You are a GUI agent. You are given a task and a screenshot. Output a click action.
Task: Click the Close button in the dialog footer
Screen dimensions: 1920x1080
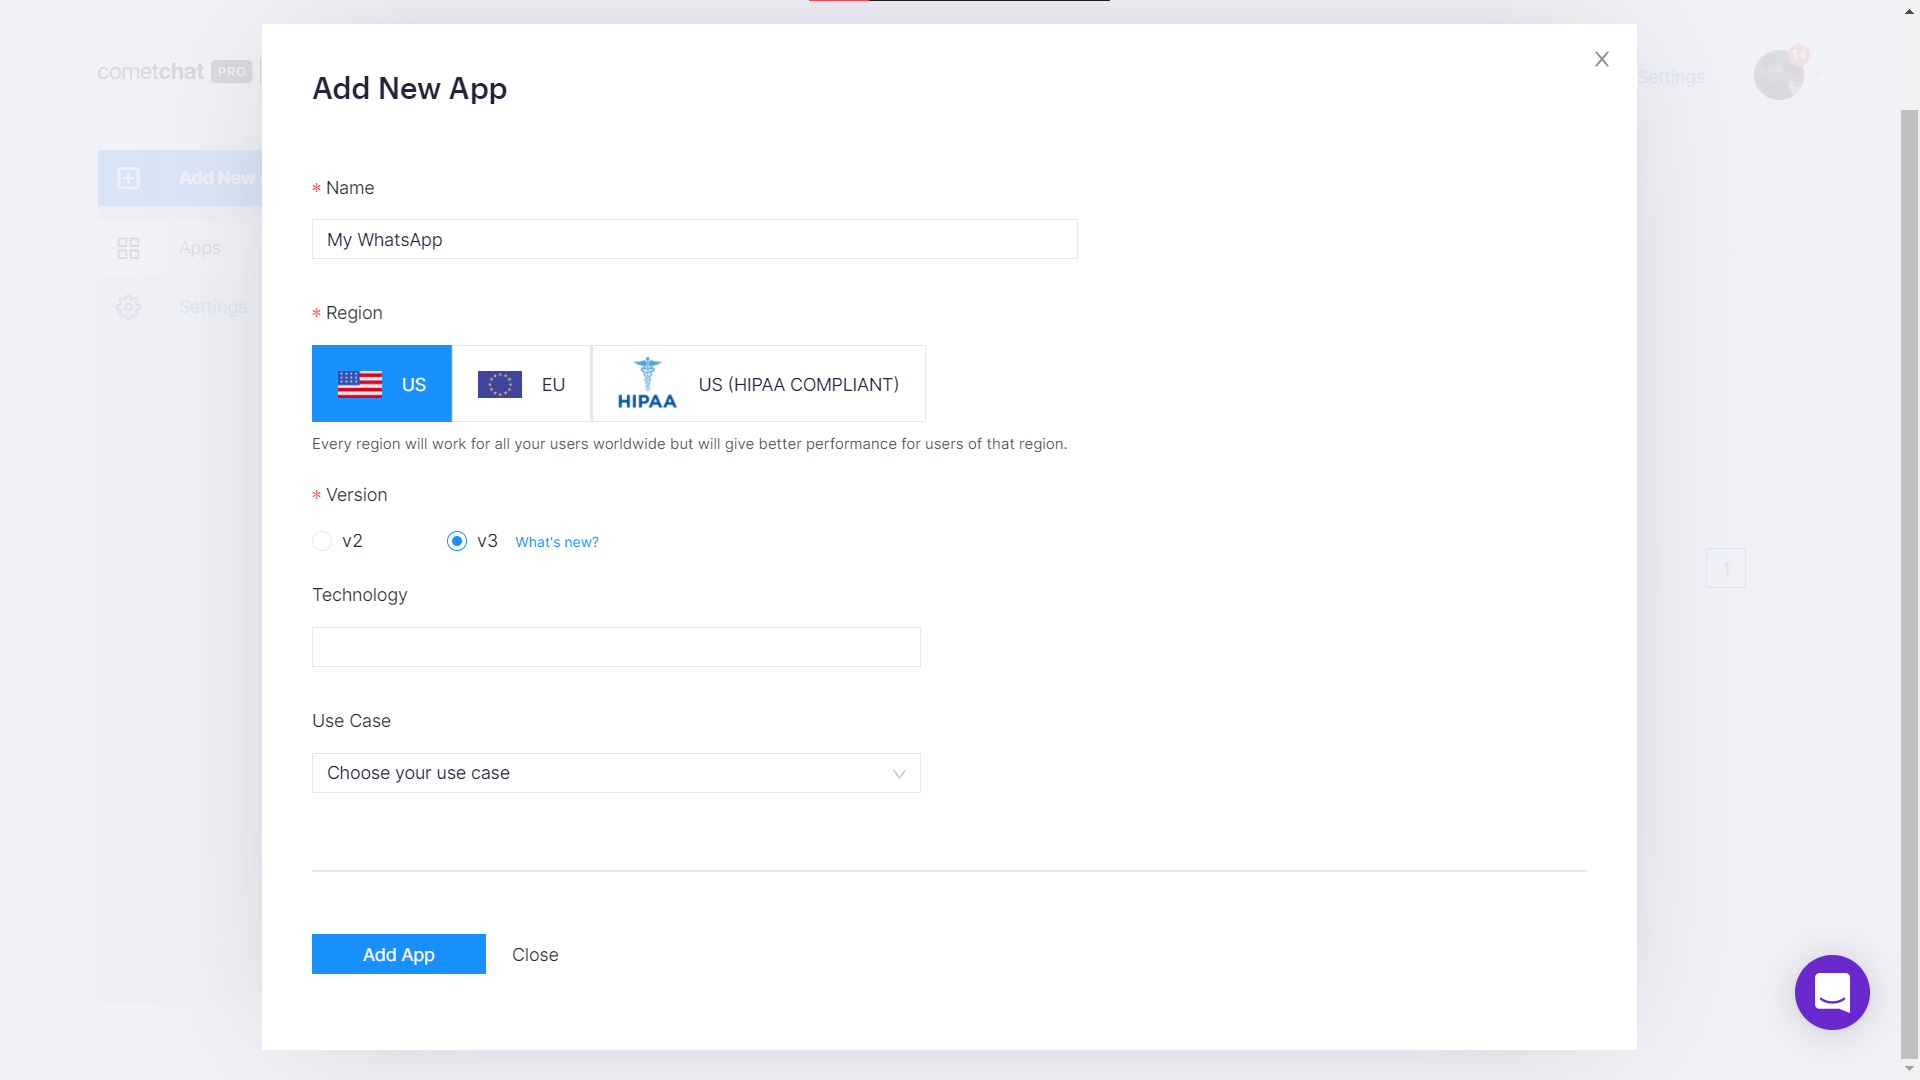[535, 955]
